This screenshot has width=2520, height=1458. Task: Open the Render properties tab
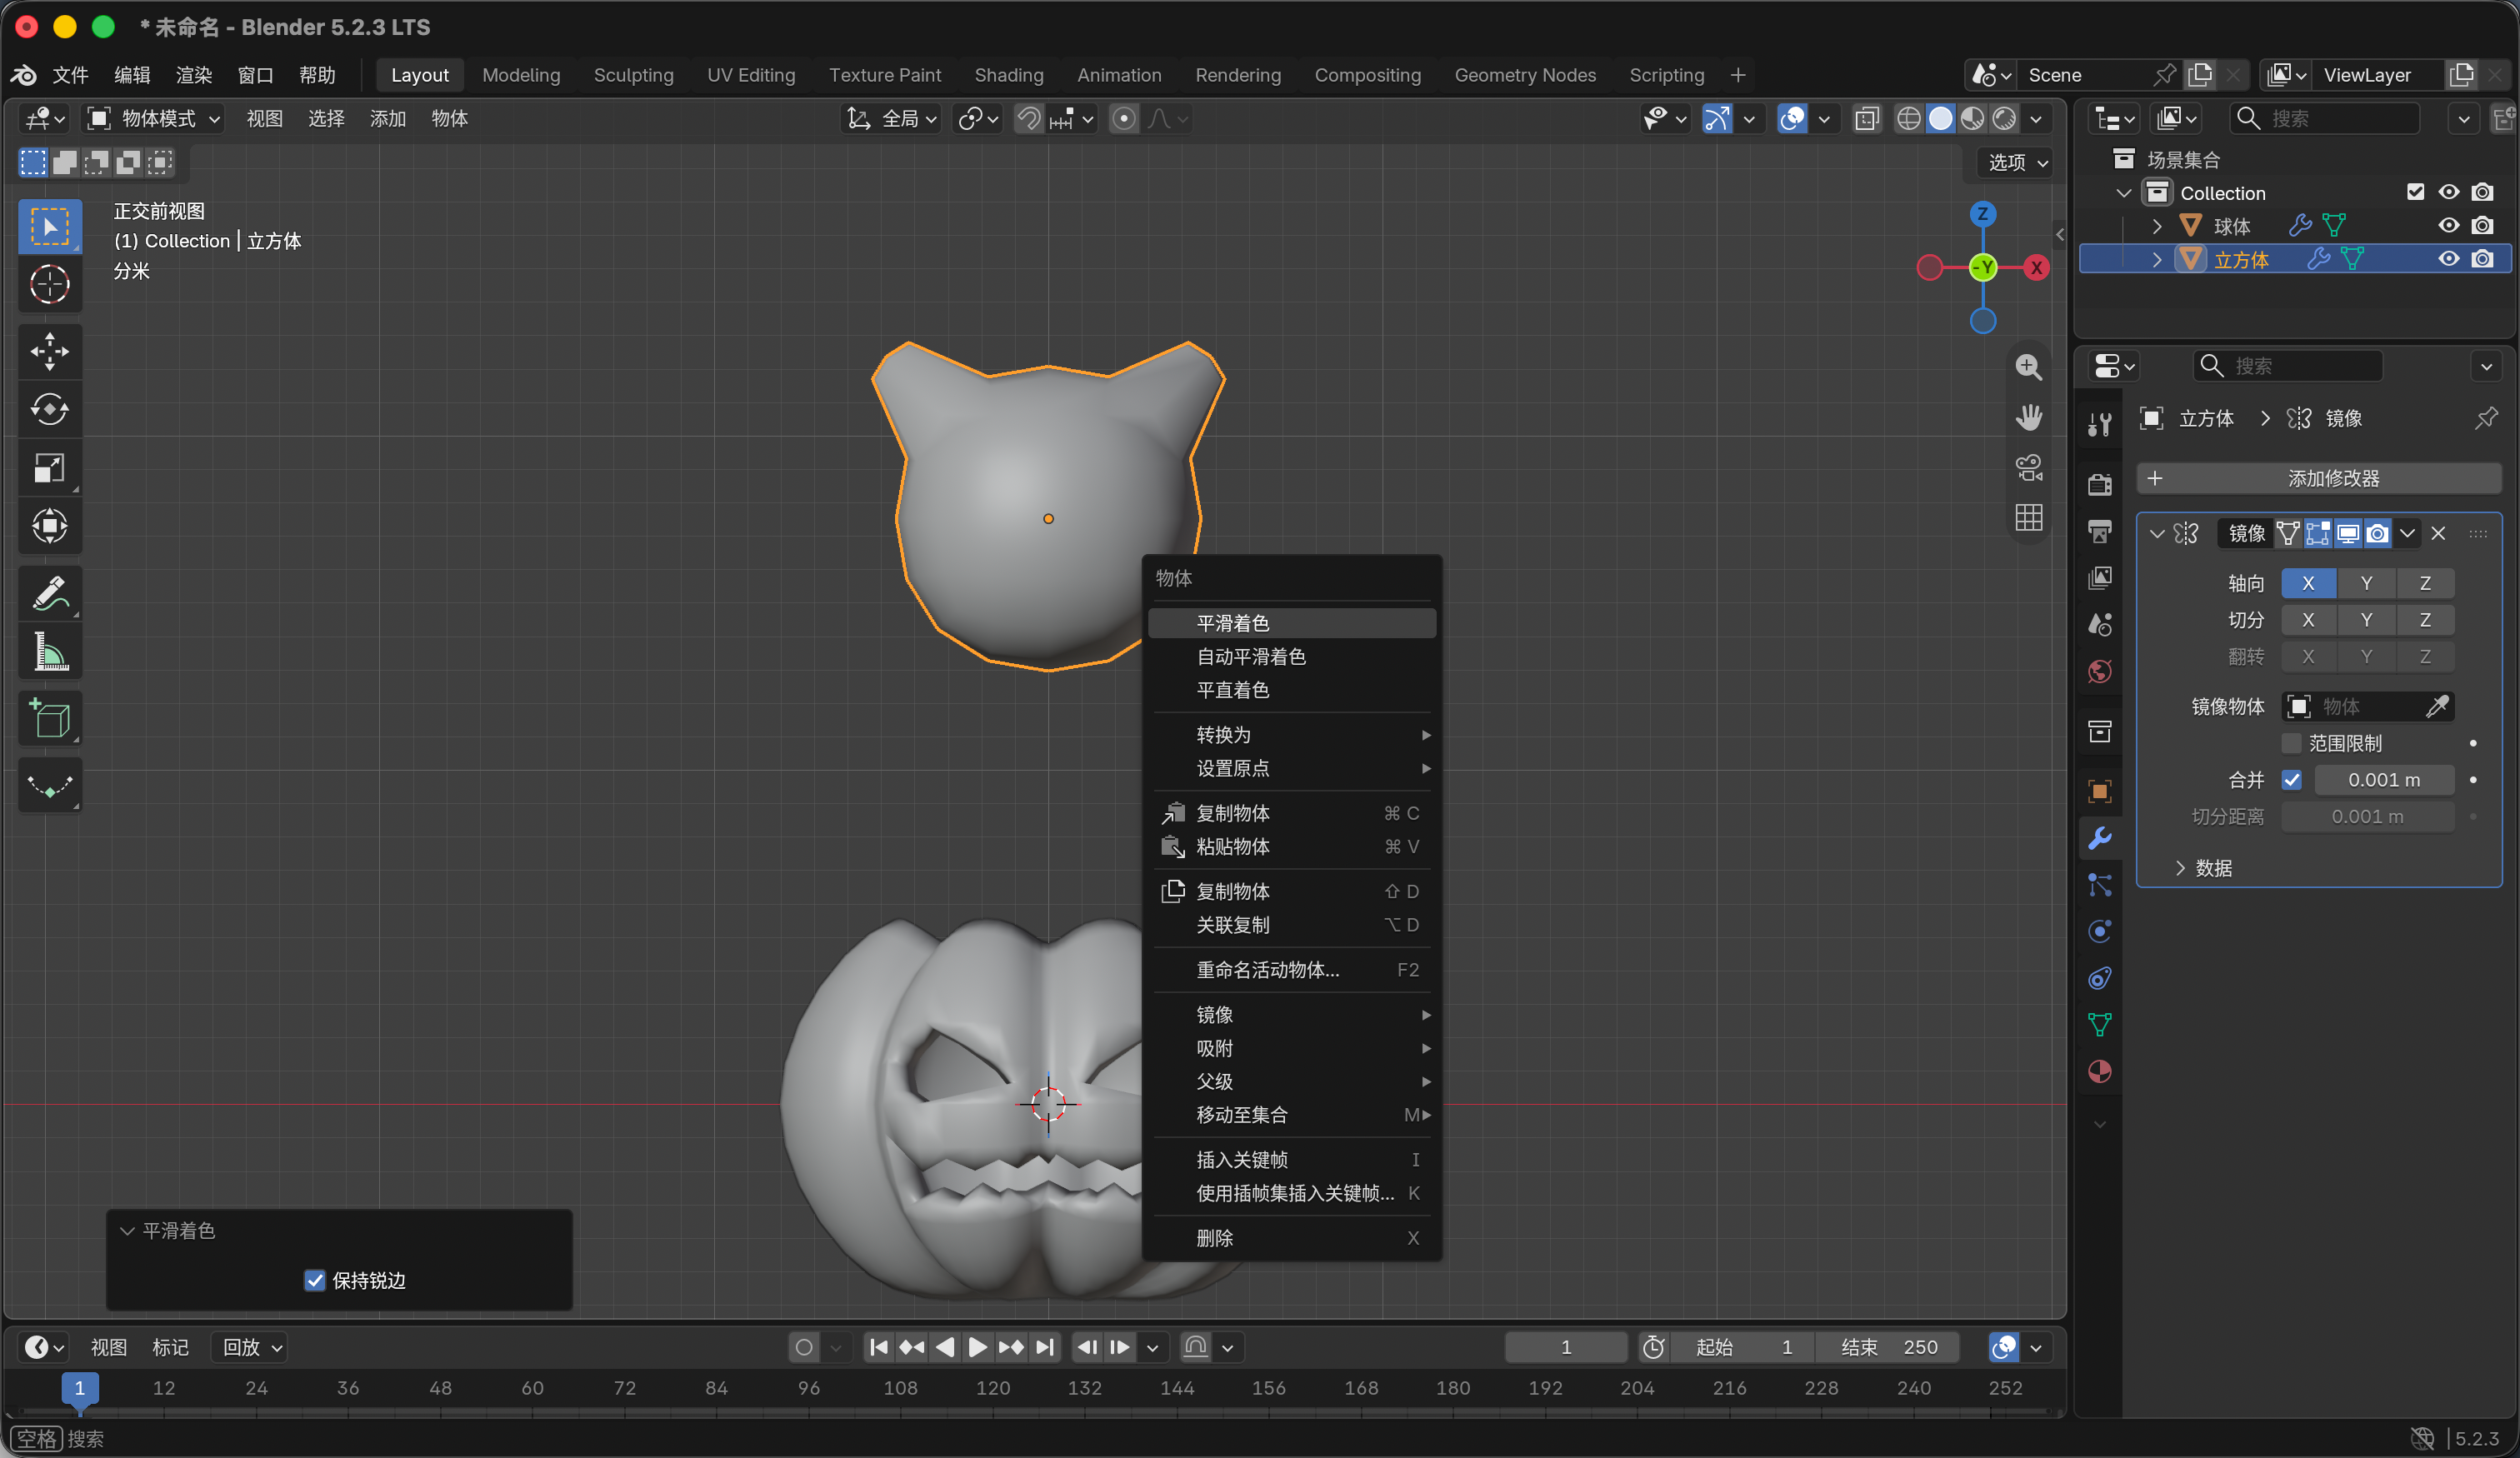pyautogui.click(x=2099, y=485)
